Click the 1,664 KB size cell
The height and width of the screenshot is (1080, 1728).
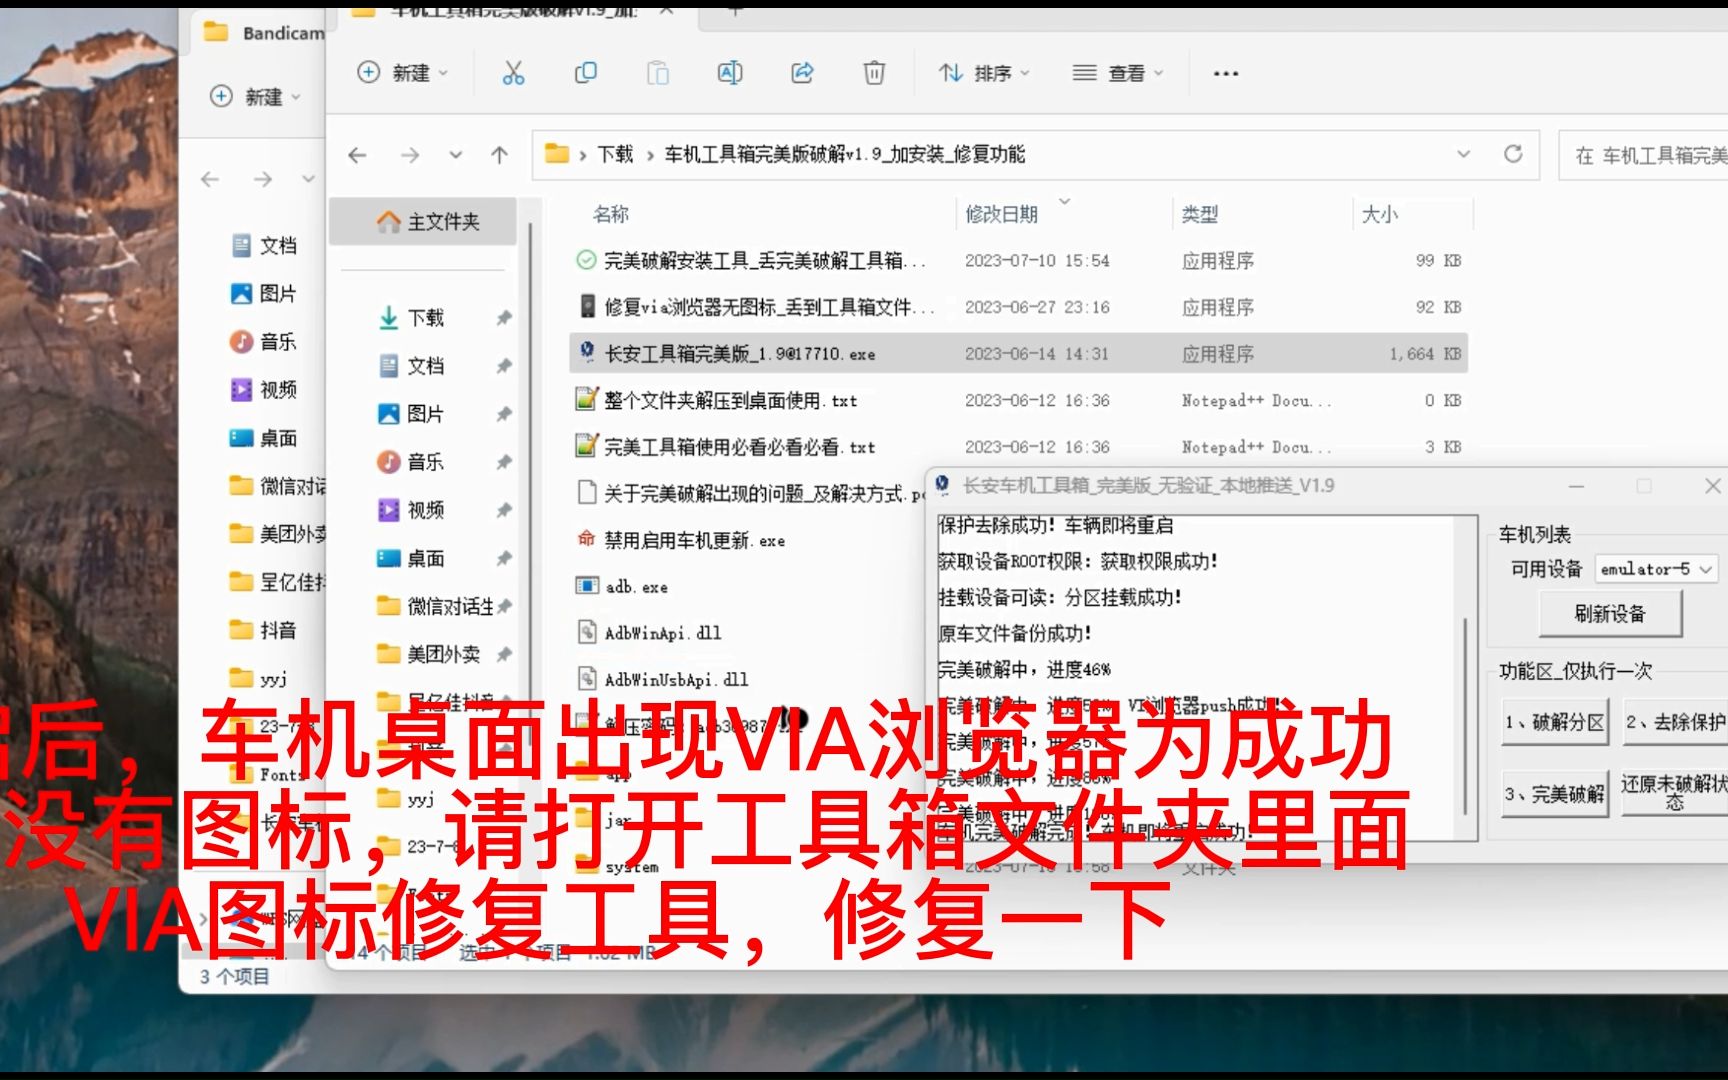click(x=1425, y=354)
